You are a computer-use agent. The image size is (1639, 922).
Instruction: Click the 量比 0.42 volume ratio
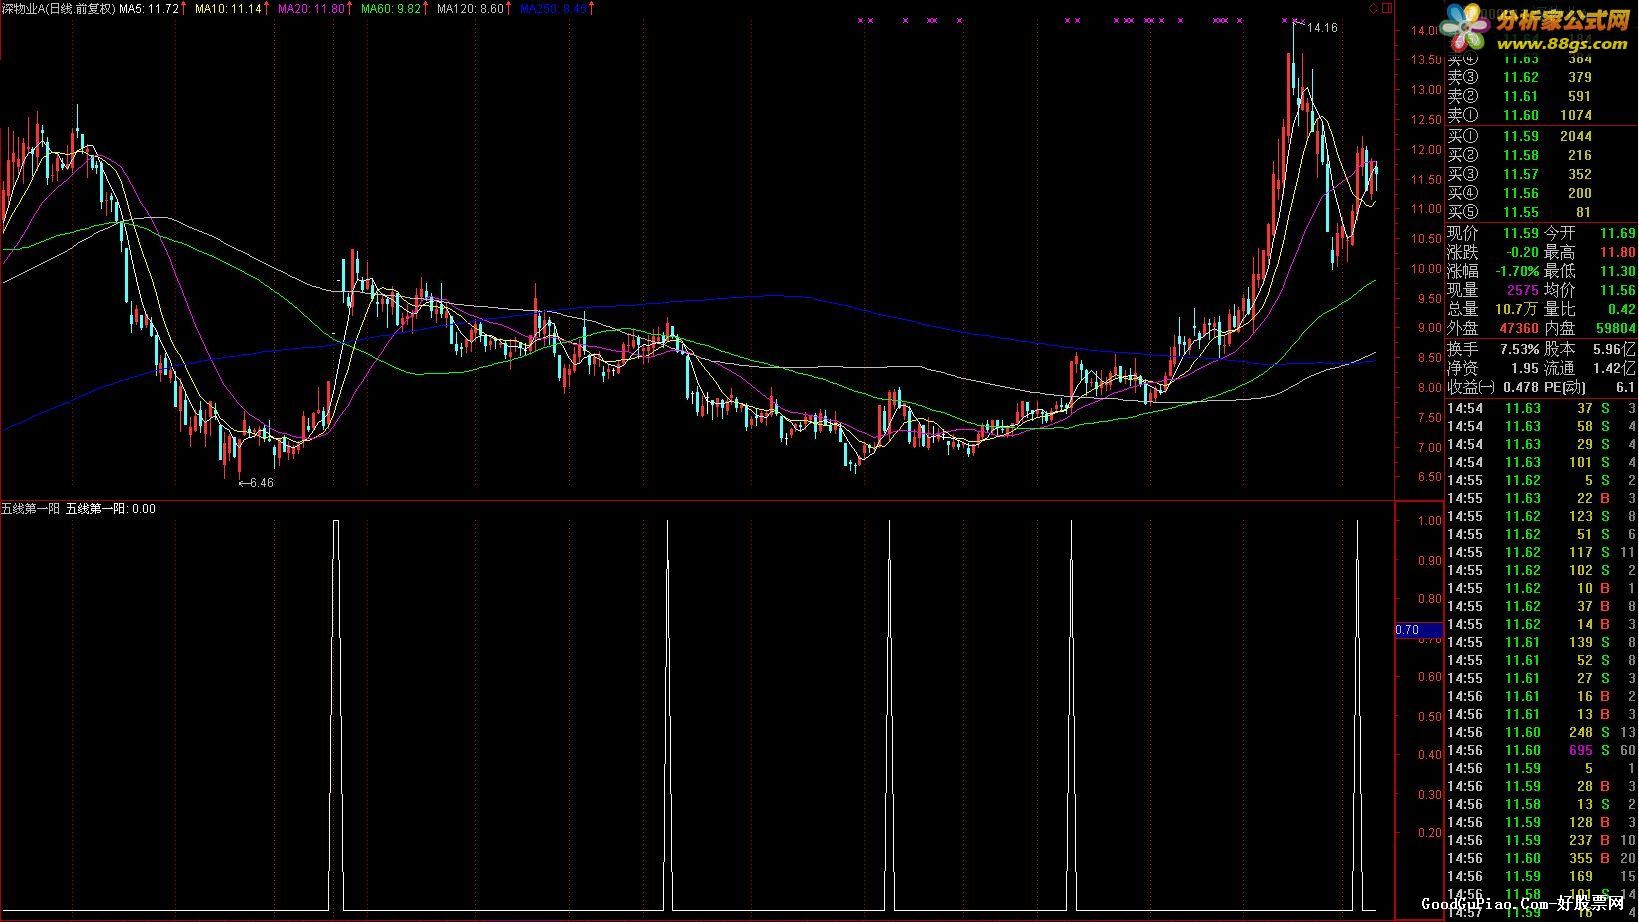pos(1622,309)
